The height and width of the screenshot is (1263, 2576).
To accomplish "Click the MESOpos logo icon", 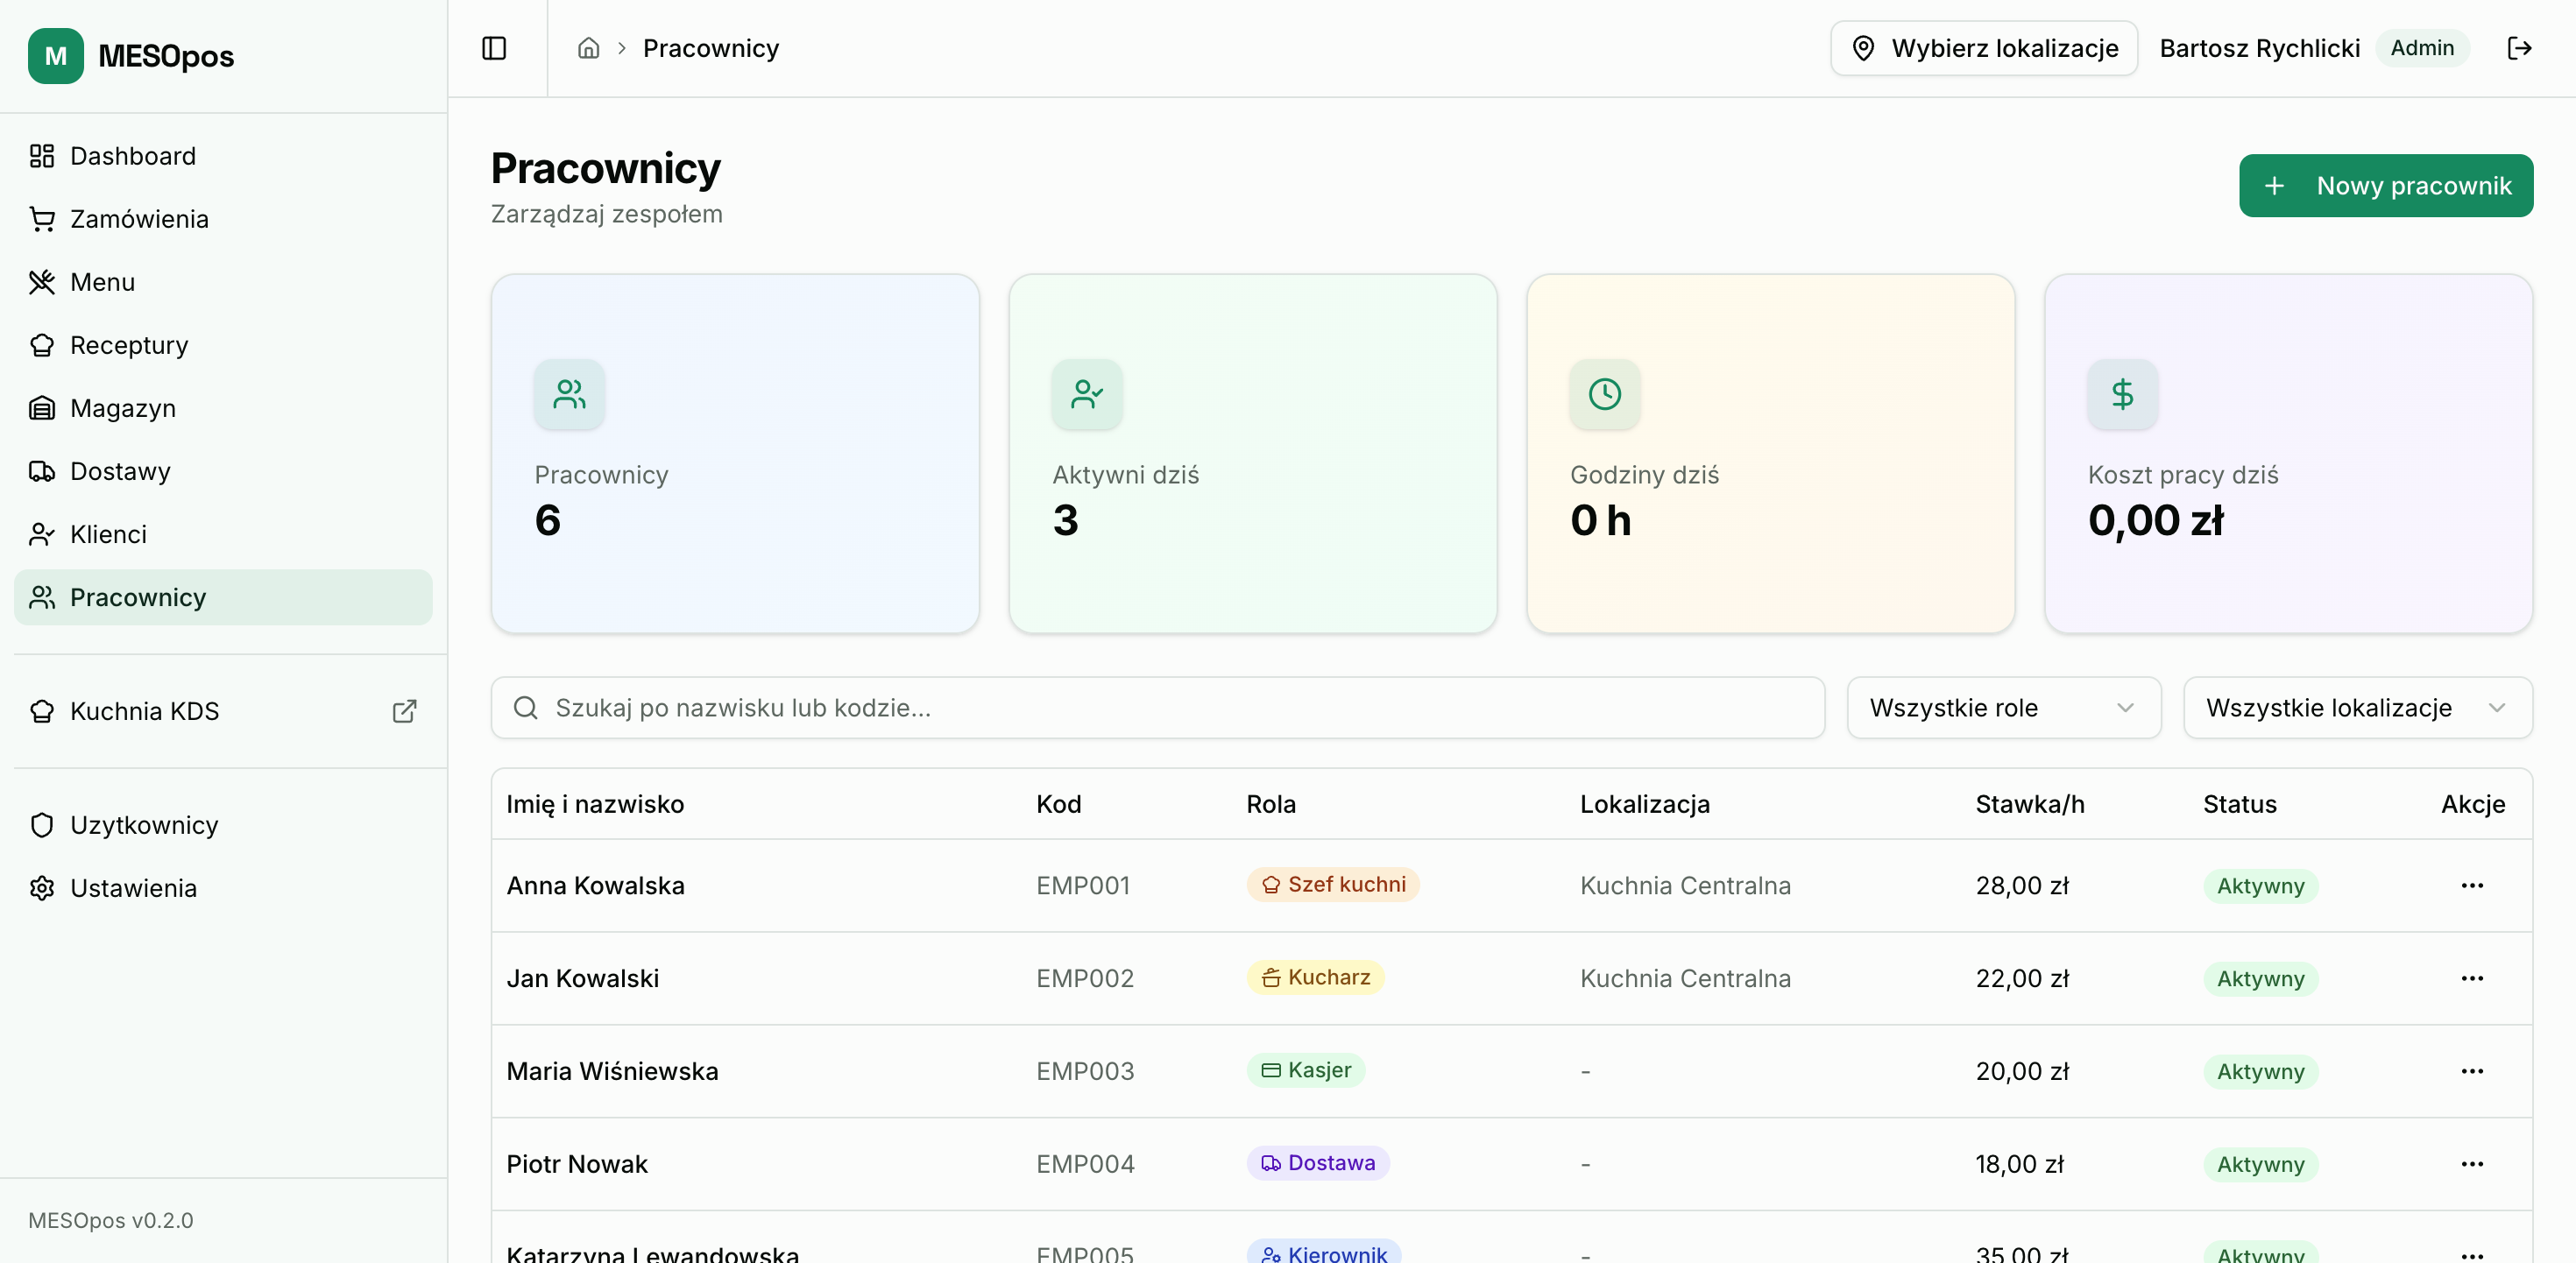I will [x=56, y=56].
